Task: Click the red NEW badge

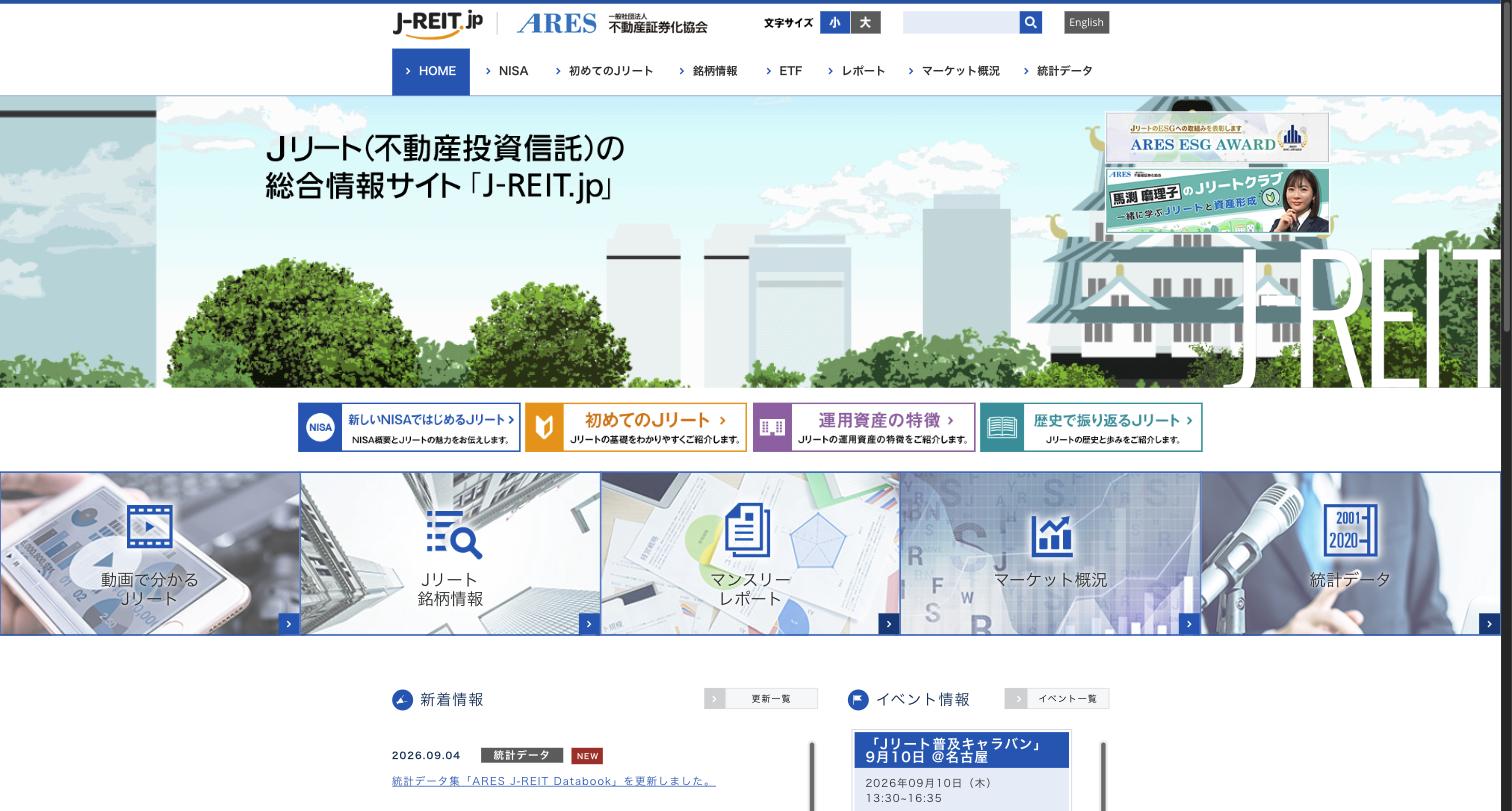Action: 587,756
